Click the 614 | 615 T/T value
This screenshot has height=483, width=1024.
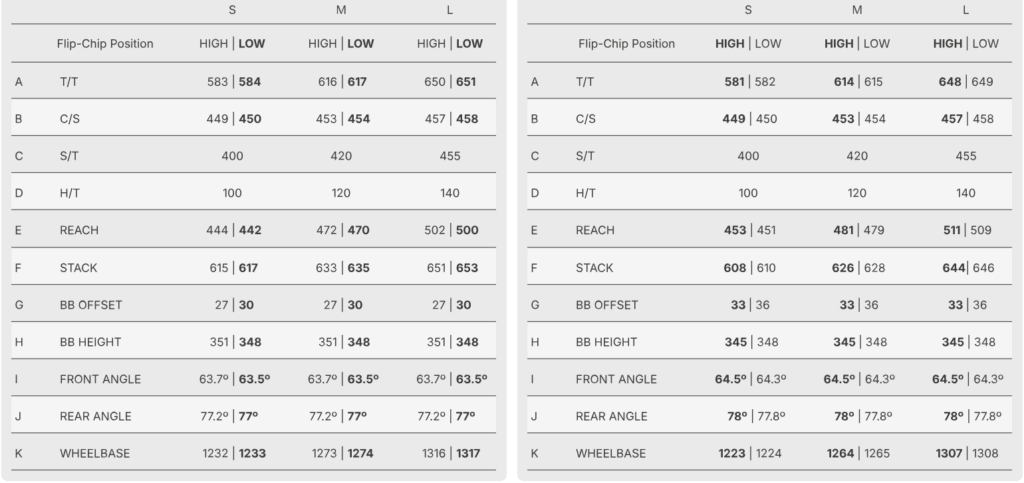click(x=857, y=82)
